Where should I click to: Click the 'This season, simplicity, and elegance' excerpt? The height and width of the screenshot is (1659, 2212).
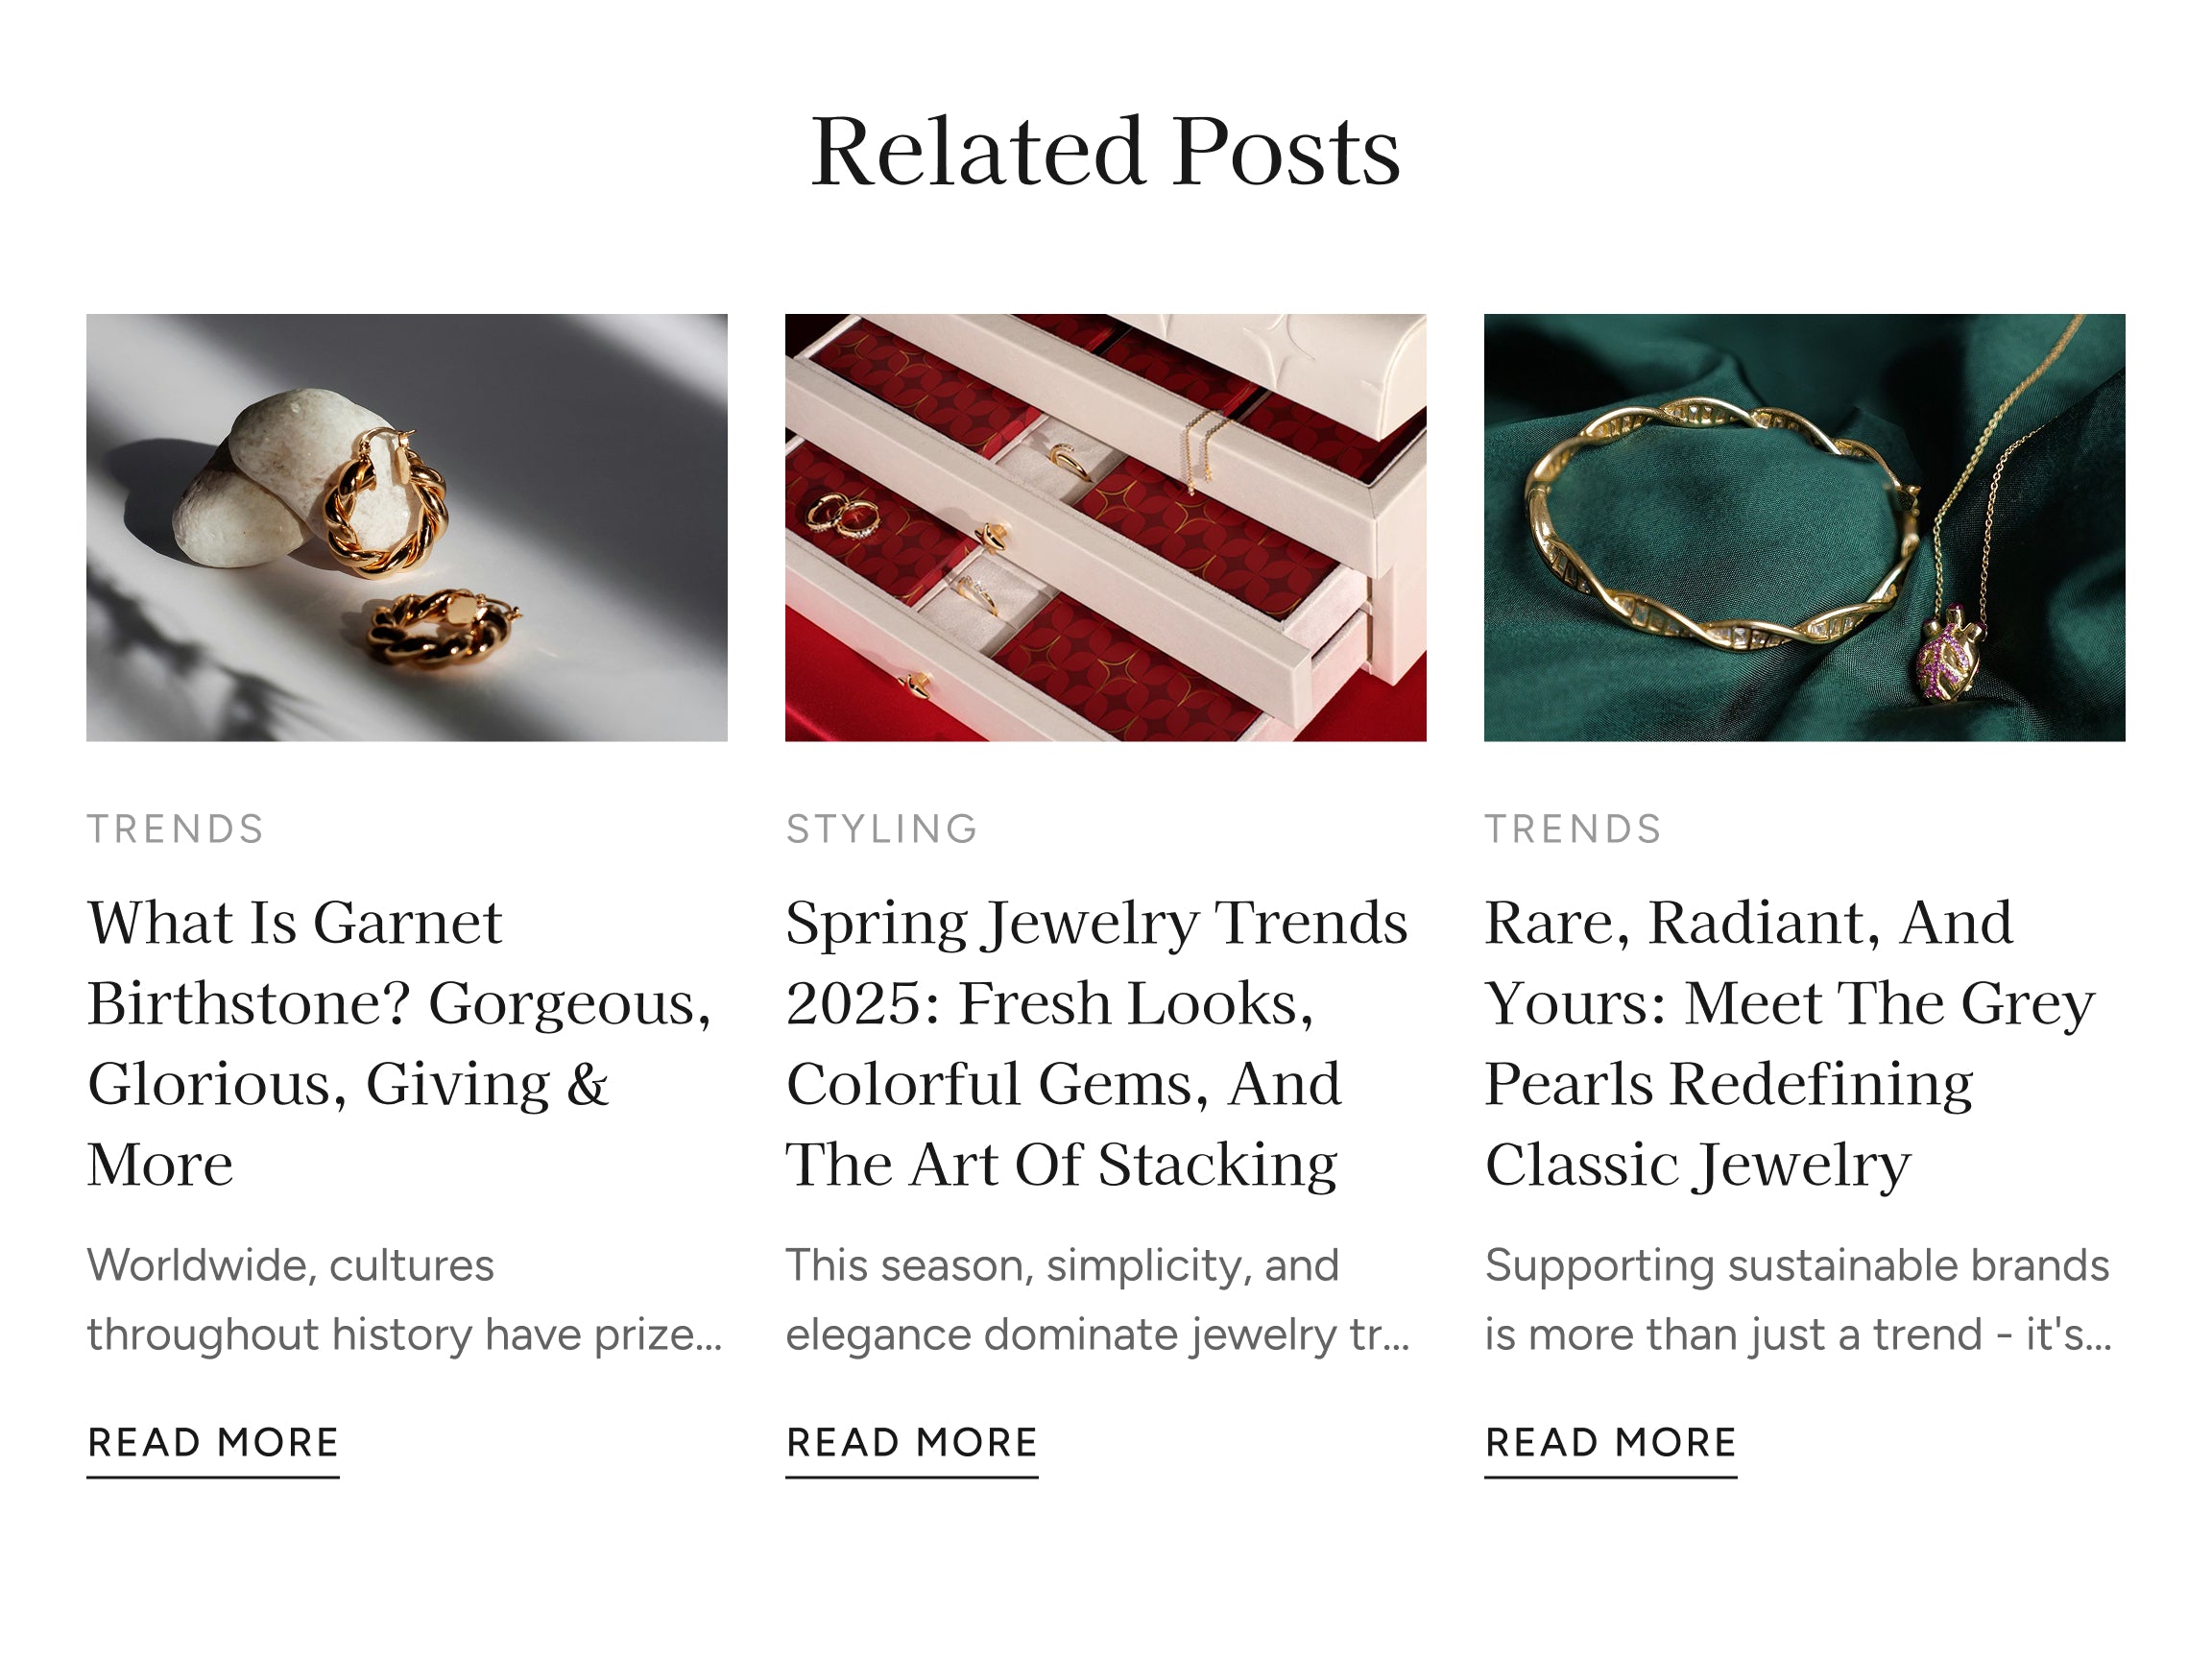coord(1098,1300)
